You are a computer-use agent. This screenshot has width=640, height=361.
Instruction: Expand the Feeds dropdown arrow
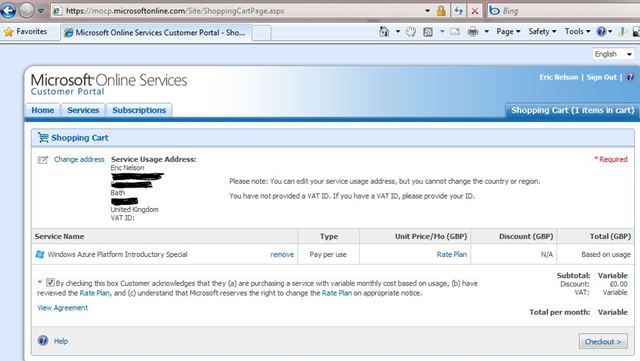pos(442,31)
